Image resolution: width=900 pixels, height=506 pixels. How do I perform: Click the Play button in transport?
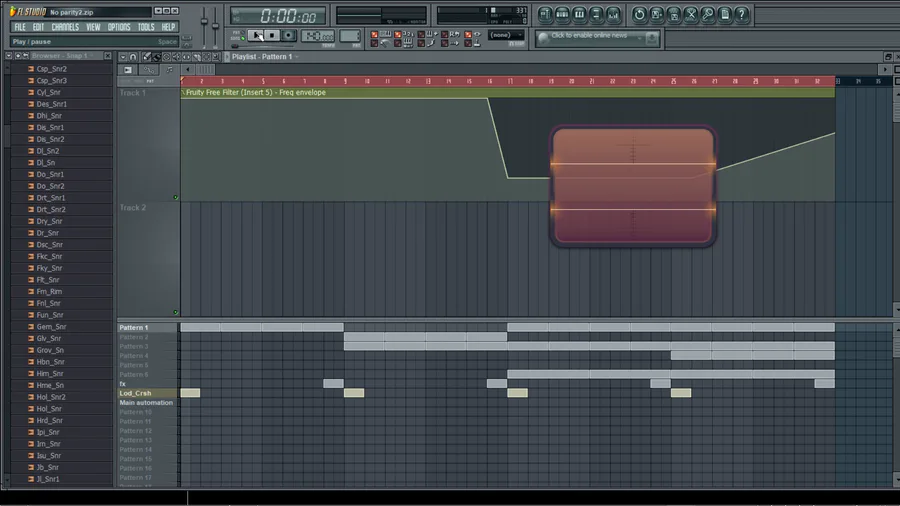[256, 36]
